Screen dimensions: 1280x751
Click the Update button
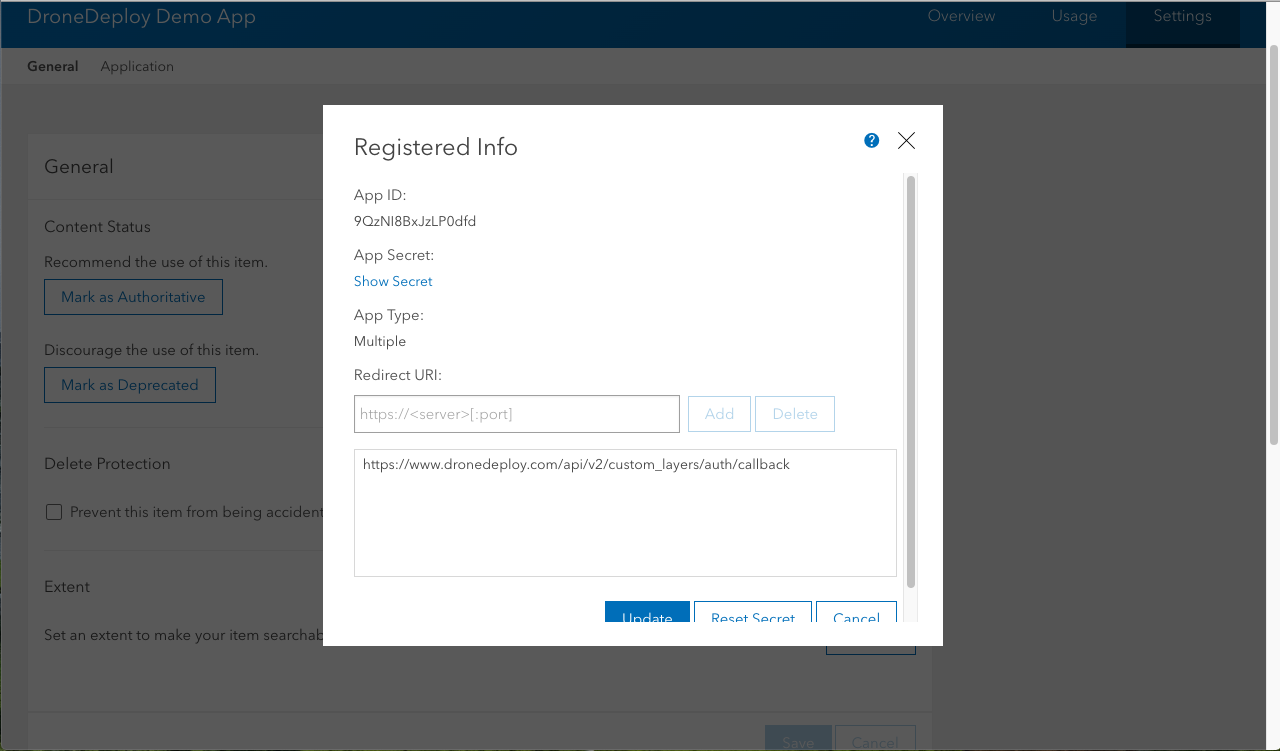(x=647, y=612)
